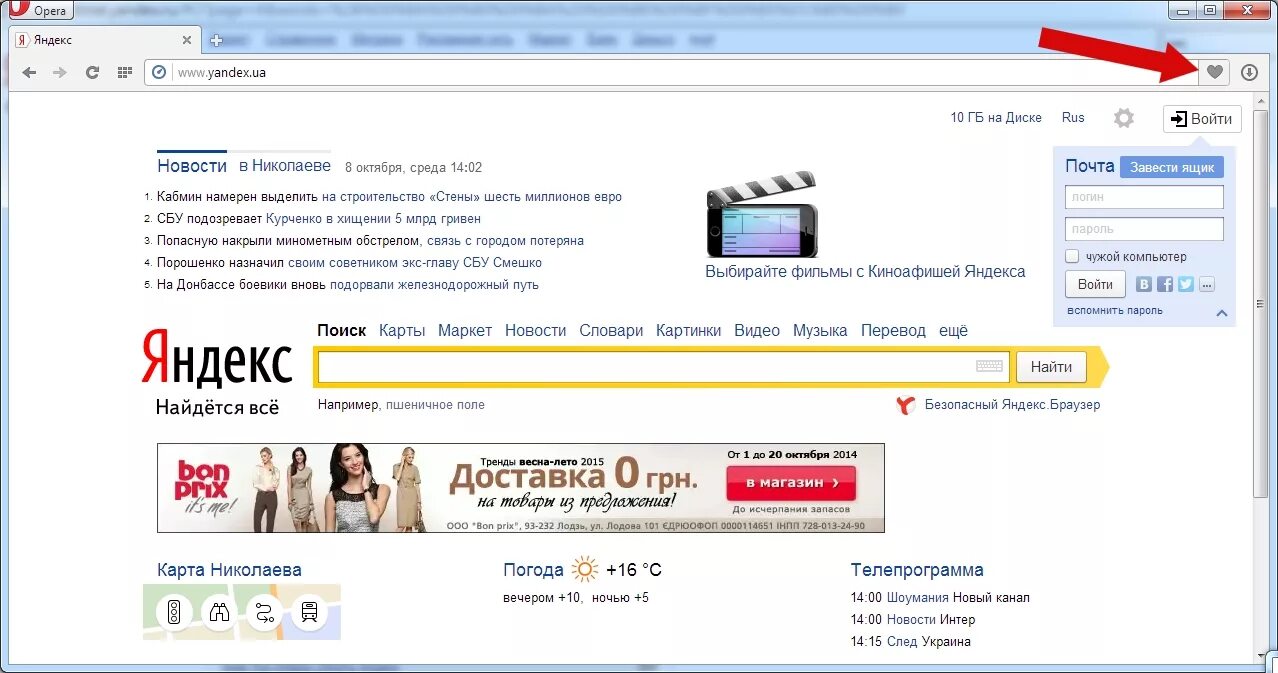Click Войти button in mail panel
The width and height of the screenshot is (1278, 673).
1095,284
